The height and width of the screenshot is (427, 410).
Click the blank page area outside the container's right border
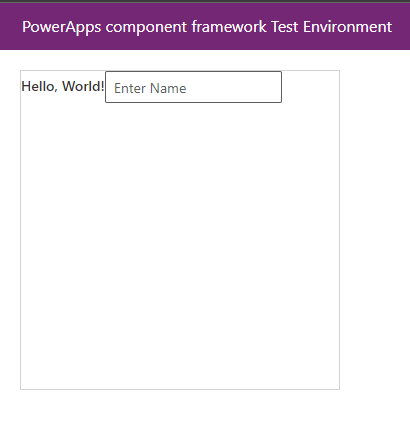(375, 230)
